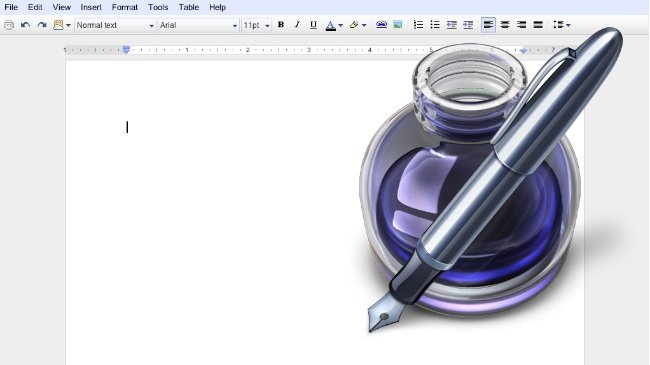The height and width of the screenshot is (365, 650).
Task: Click the Increase indent icon
Action: click(x=468, y=25)
